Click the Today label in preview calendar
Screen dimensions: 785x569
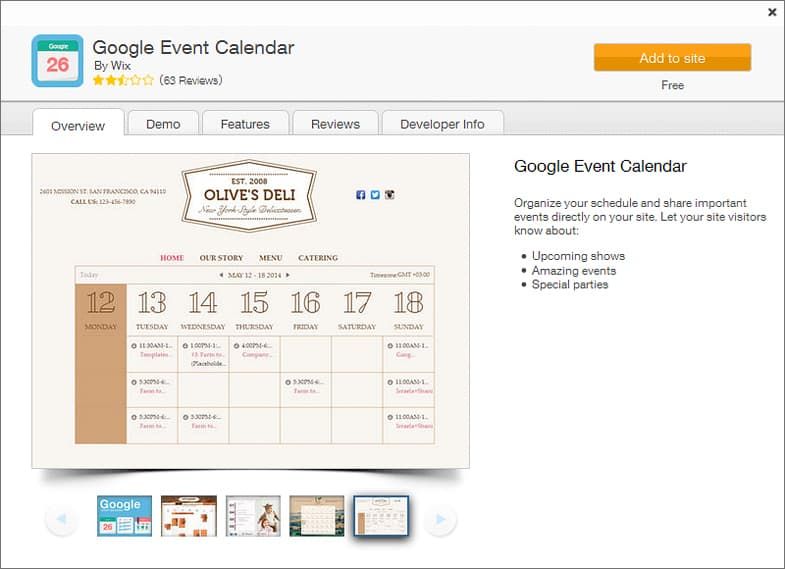[x=89, y=275]
